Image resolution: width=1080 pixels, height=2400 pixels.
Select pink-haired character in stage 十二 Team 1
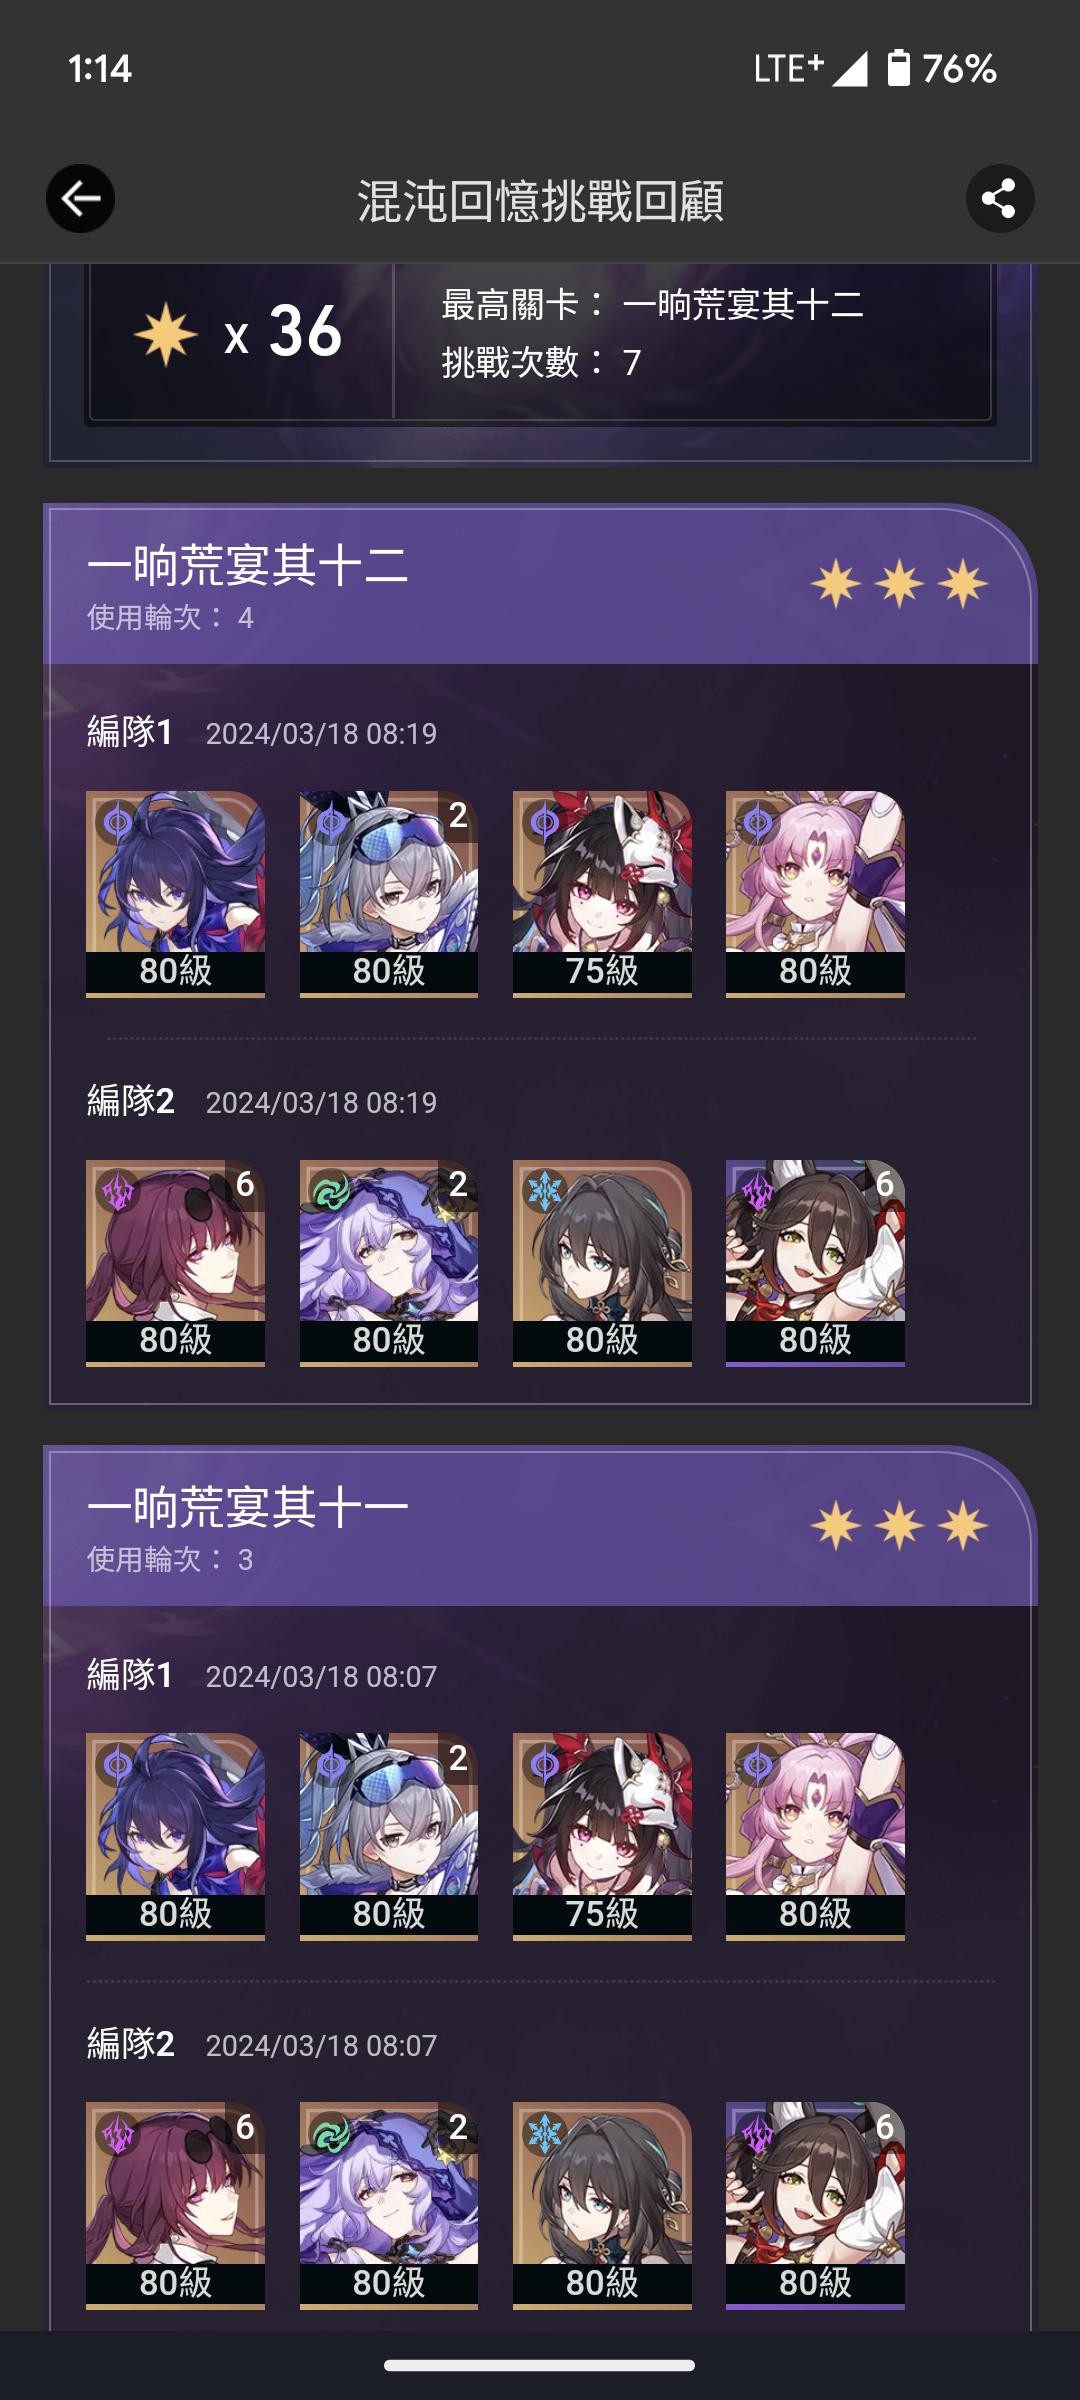pos(815,894)
